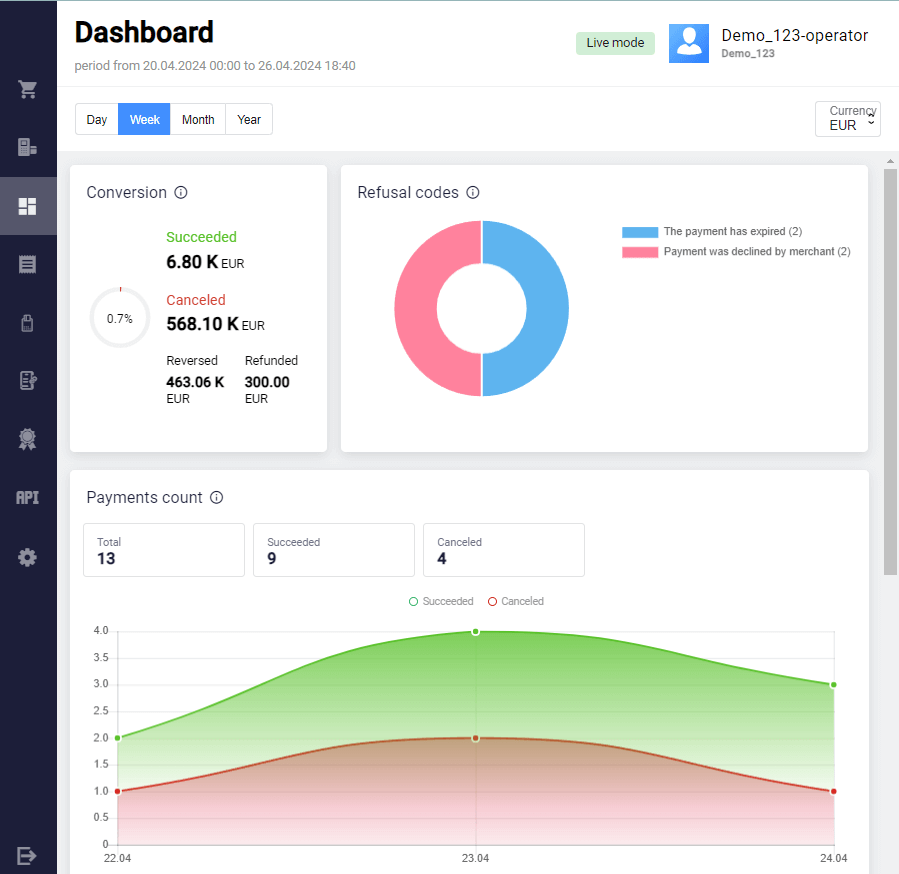Click info icon beside Payments count
This screenshot has width=899, height=874.
point(216,498)
